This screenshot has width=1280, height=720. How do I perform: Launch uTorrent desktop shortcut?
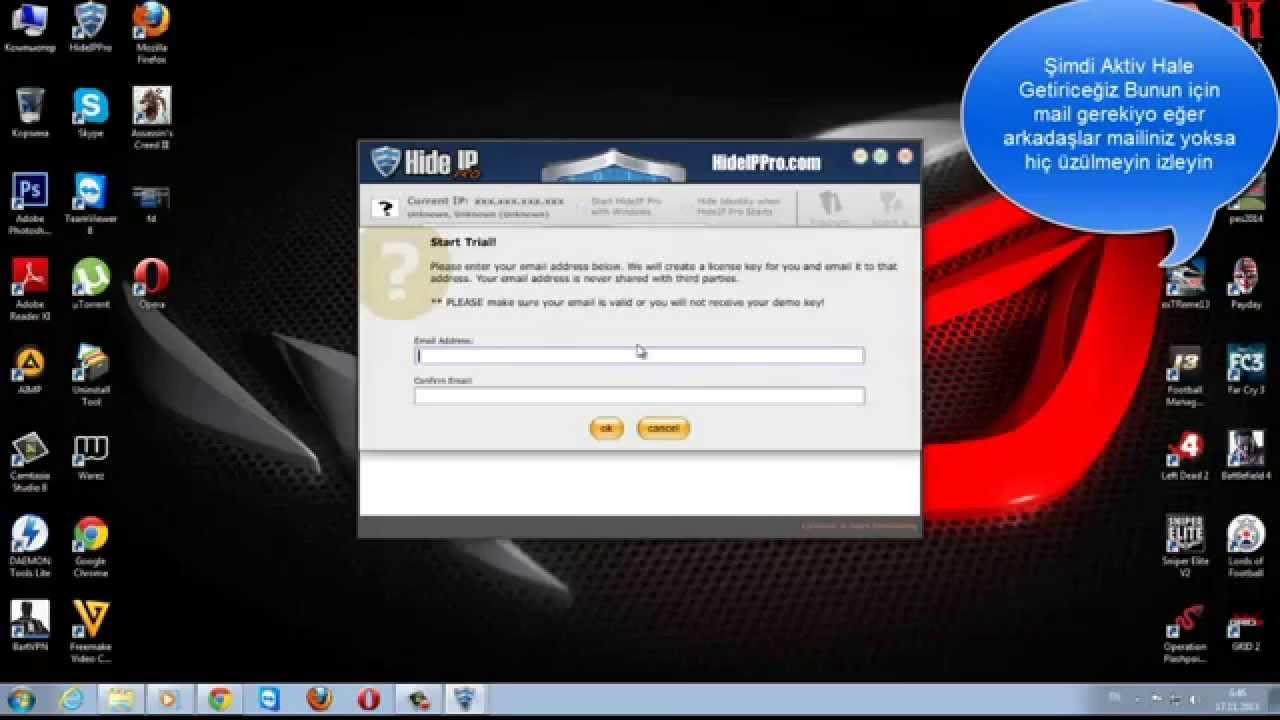click(90, 284)
